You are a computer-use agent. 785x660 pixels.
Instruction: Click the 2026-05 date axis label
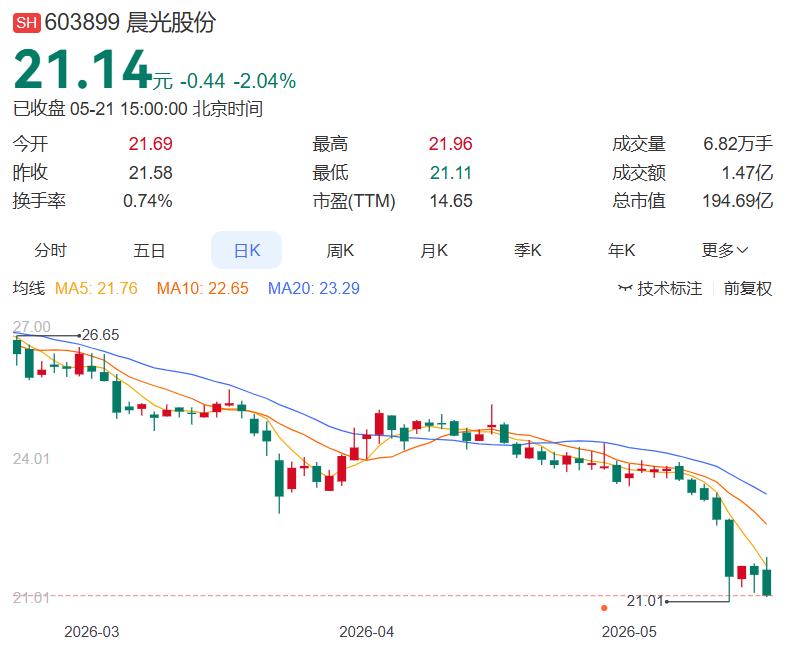tap(629, 631)
